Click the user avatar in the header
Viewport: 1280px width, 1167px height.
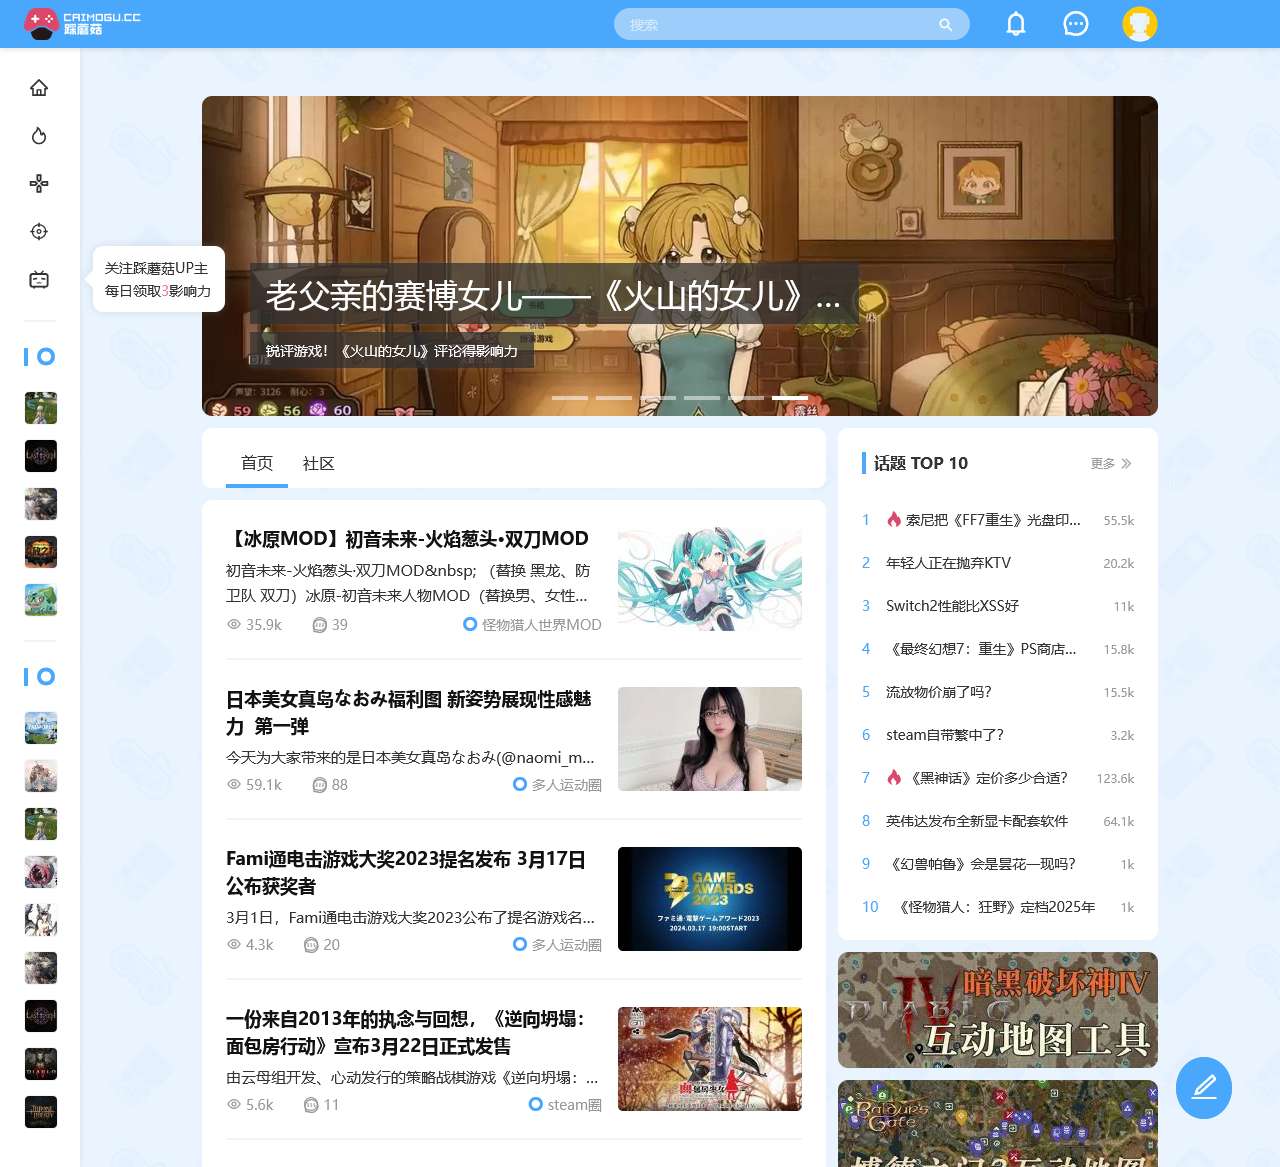(x=1140, y=24)
